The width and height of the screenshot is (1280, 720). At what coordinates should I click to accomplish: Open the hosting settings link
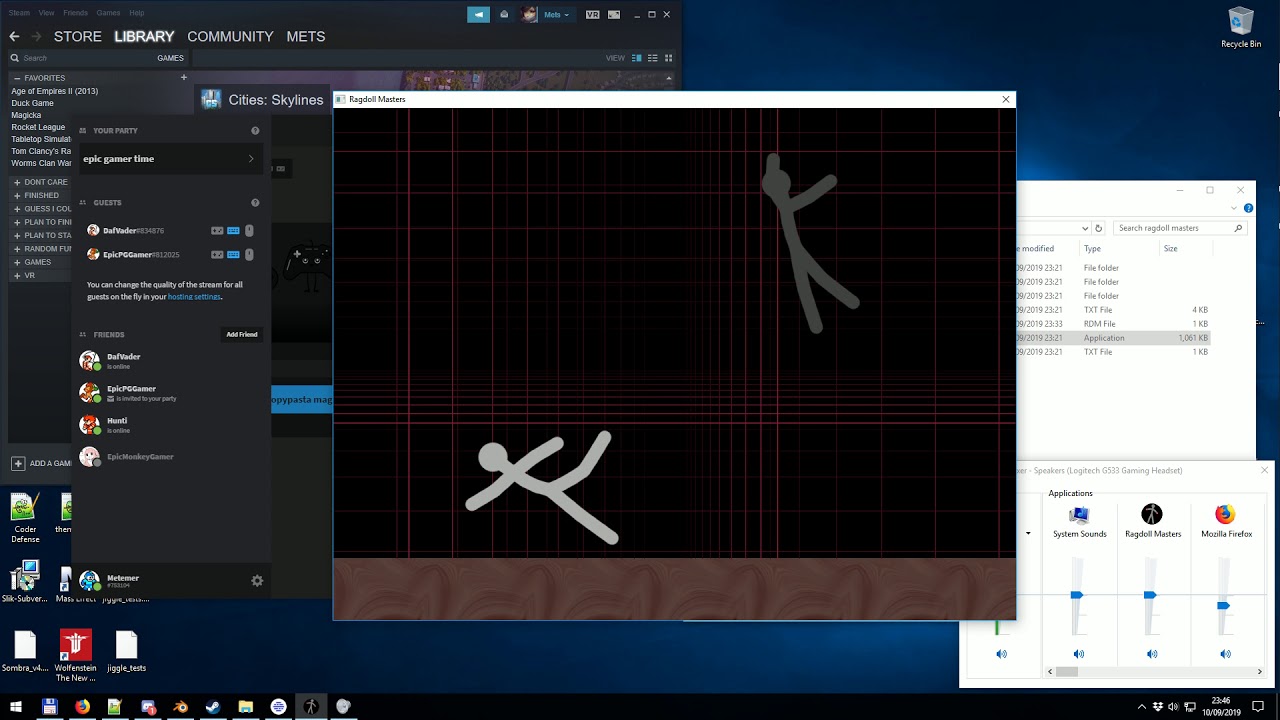[194, 297]
